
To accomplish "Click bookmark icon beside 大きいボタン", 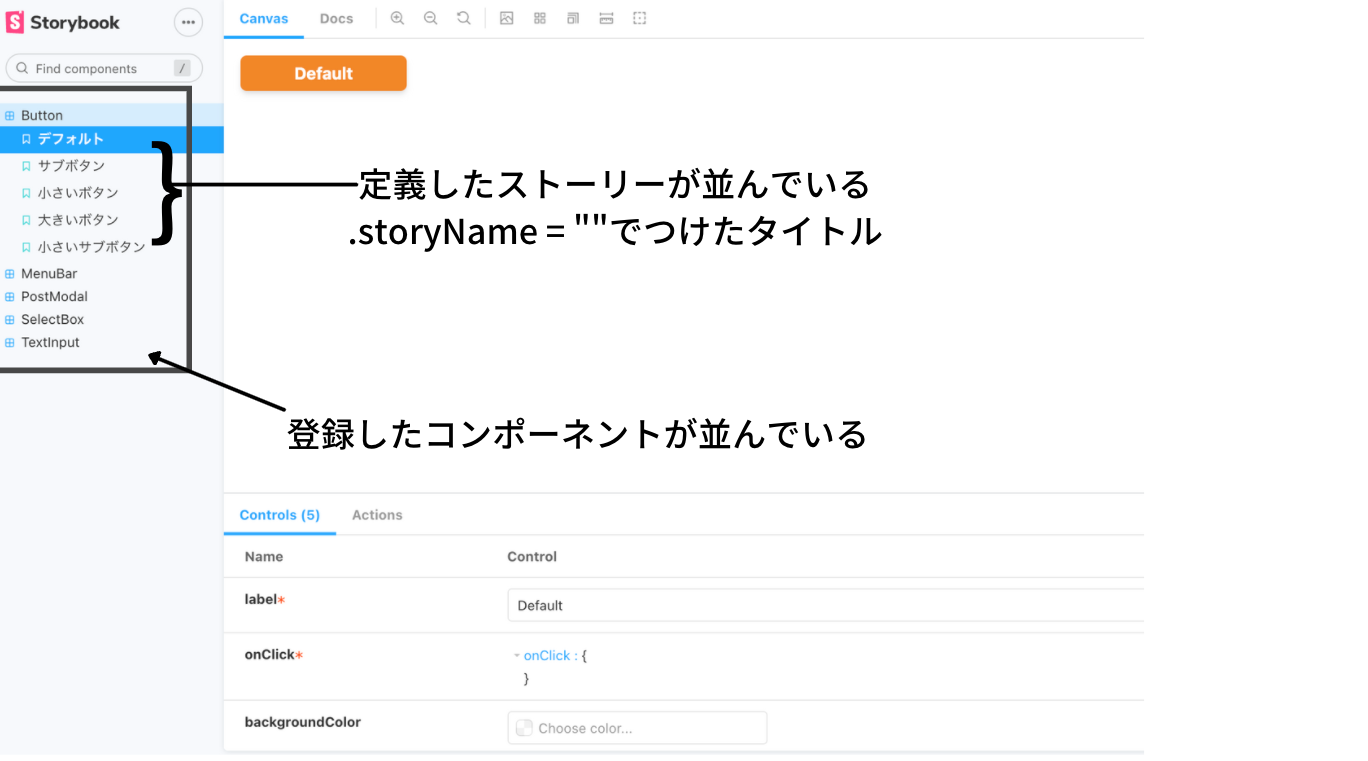I will [x=27, y=220].
